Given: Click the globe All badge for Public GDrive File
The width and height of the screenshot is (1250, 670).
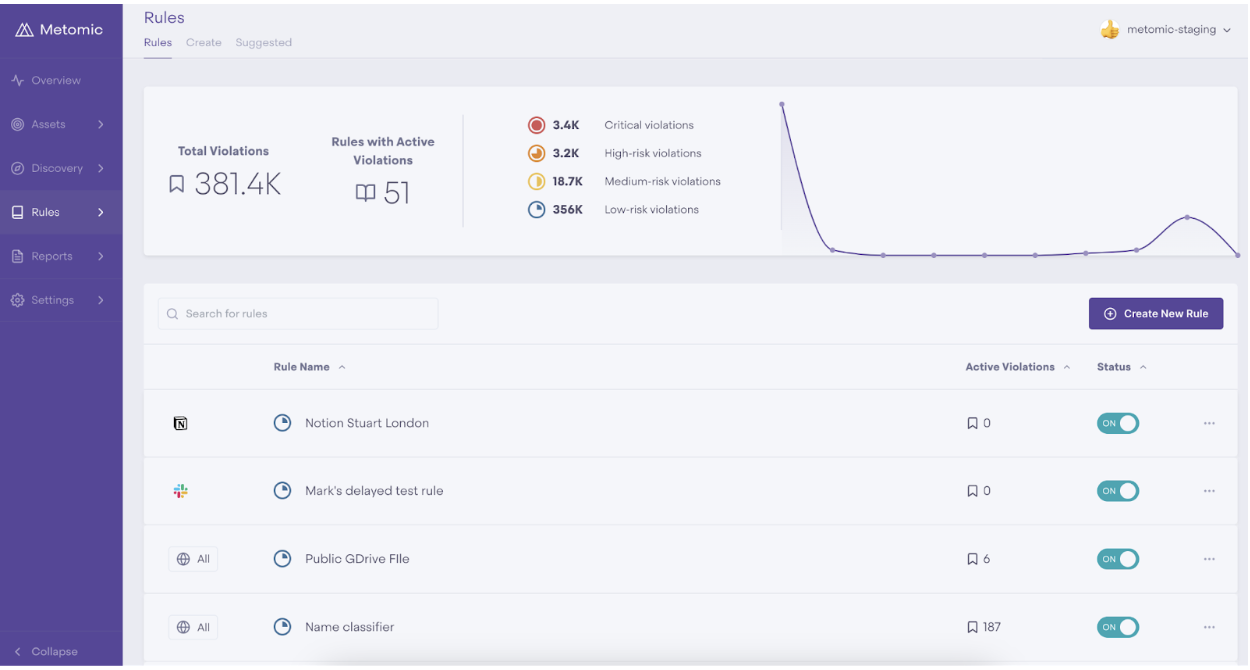Looking at the screenshot, I should click(193, 559).
